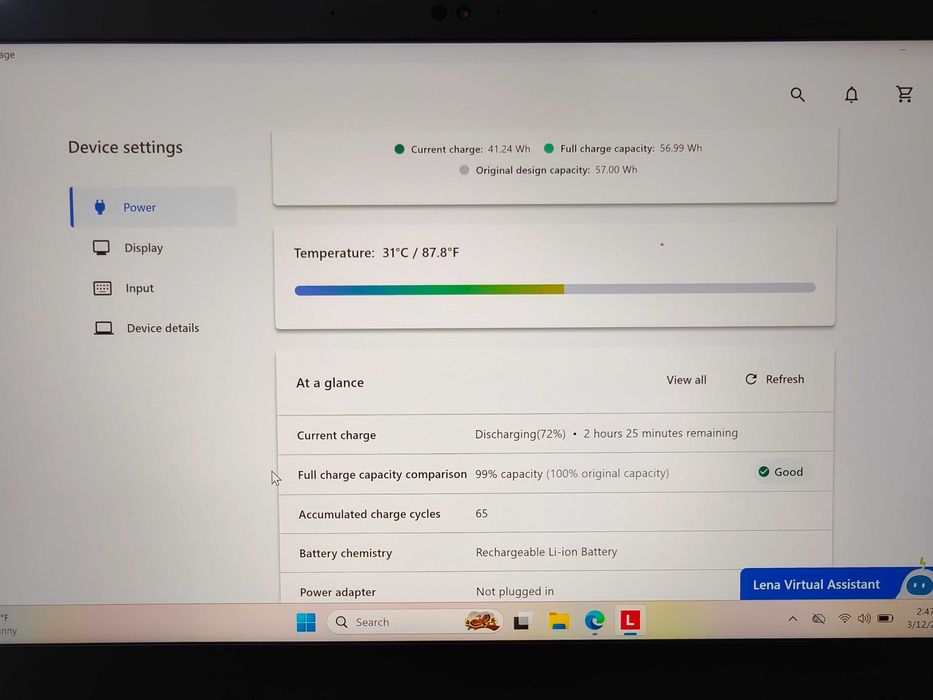This screenshot has height=700, width=933.
Task: Click the Full charge capacity legend dot
Action: pyautogui.click(x=549, y=148)
